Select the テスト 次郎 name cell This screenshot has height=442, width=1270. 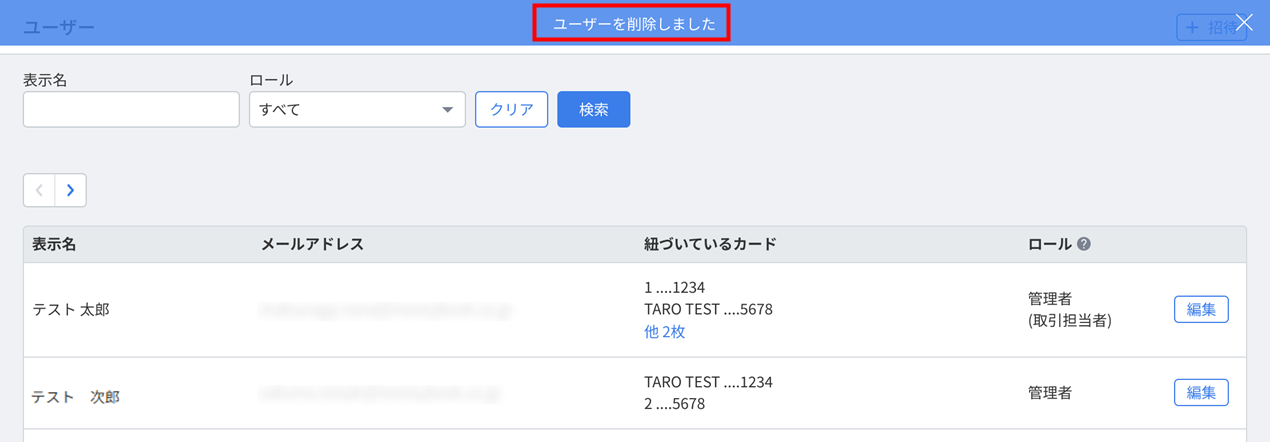pos(76,397)
